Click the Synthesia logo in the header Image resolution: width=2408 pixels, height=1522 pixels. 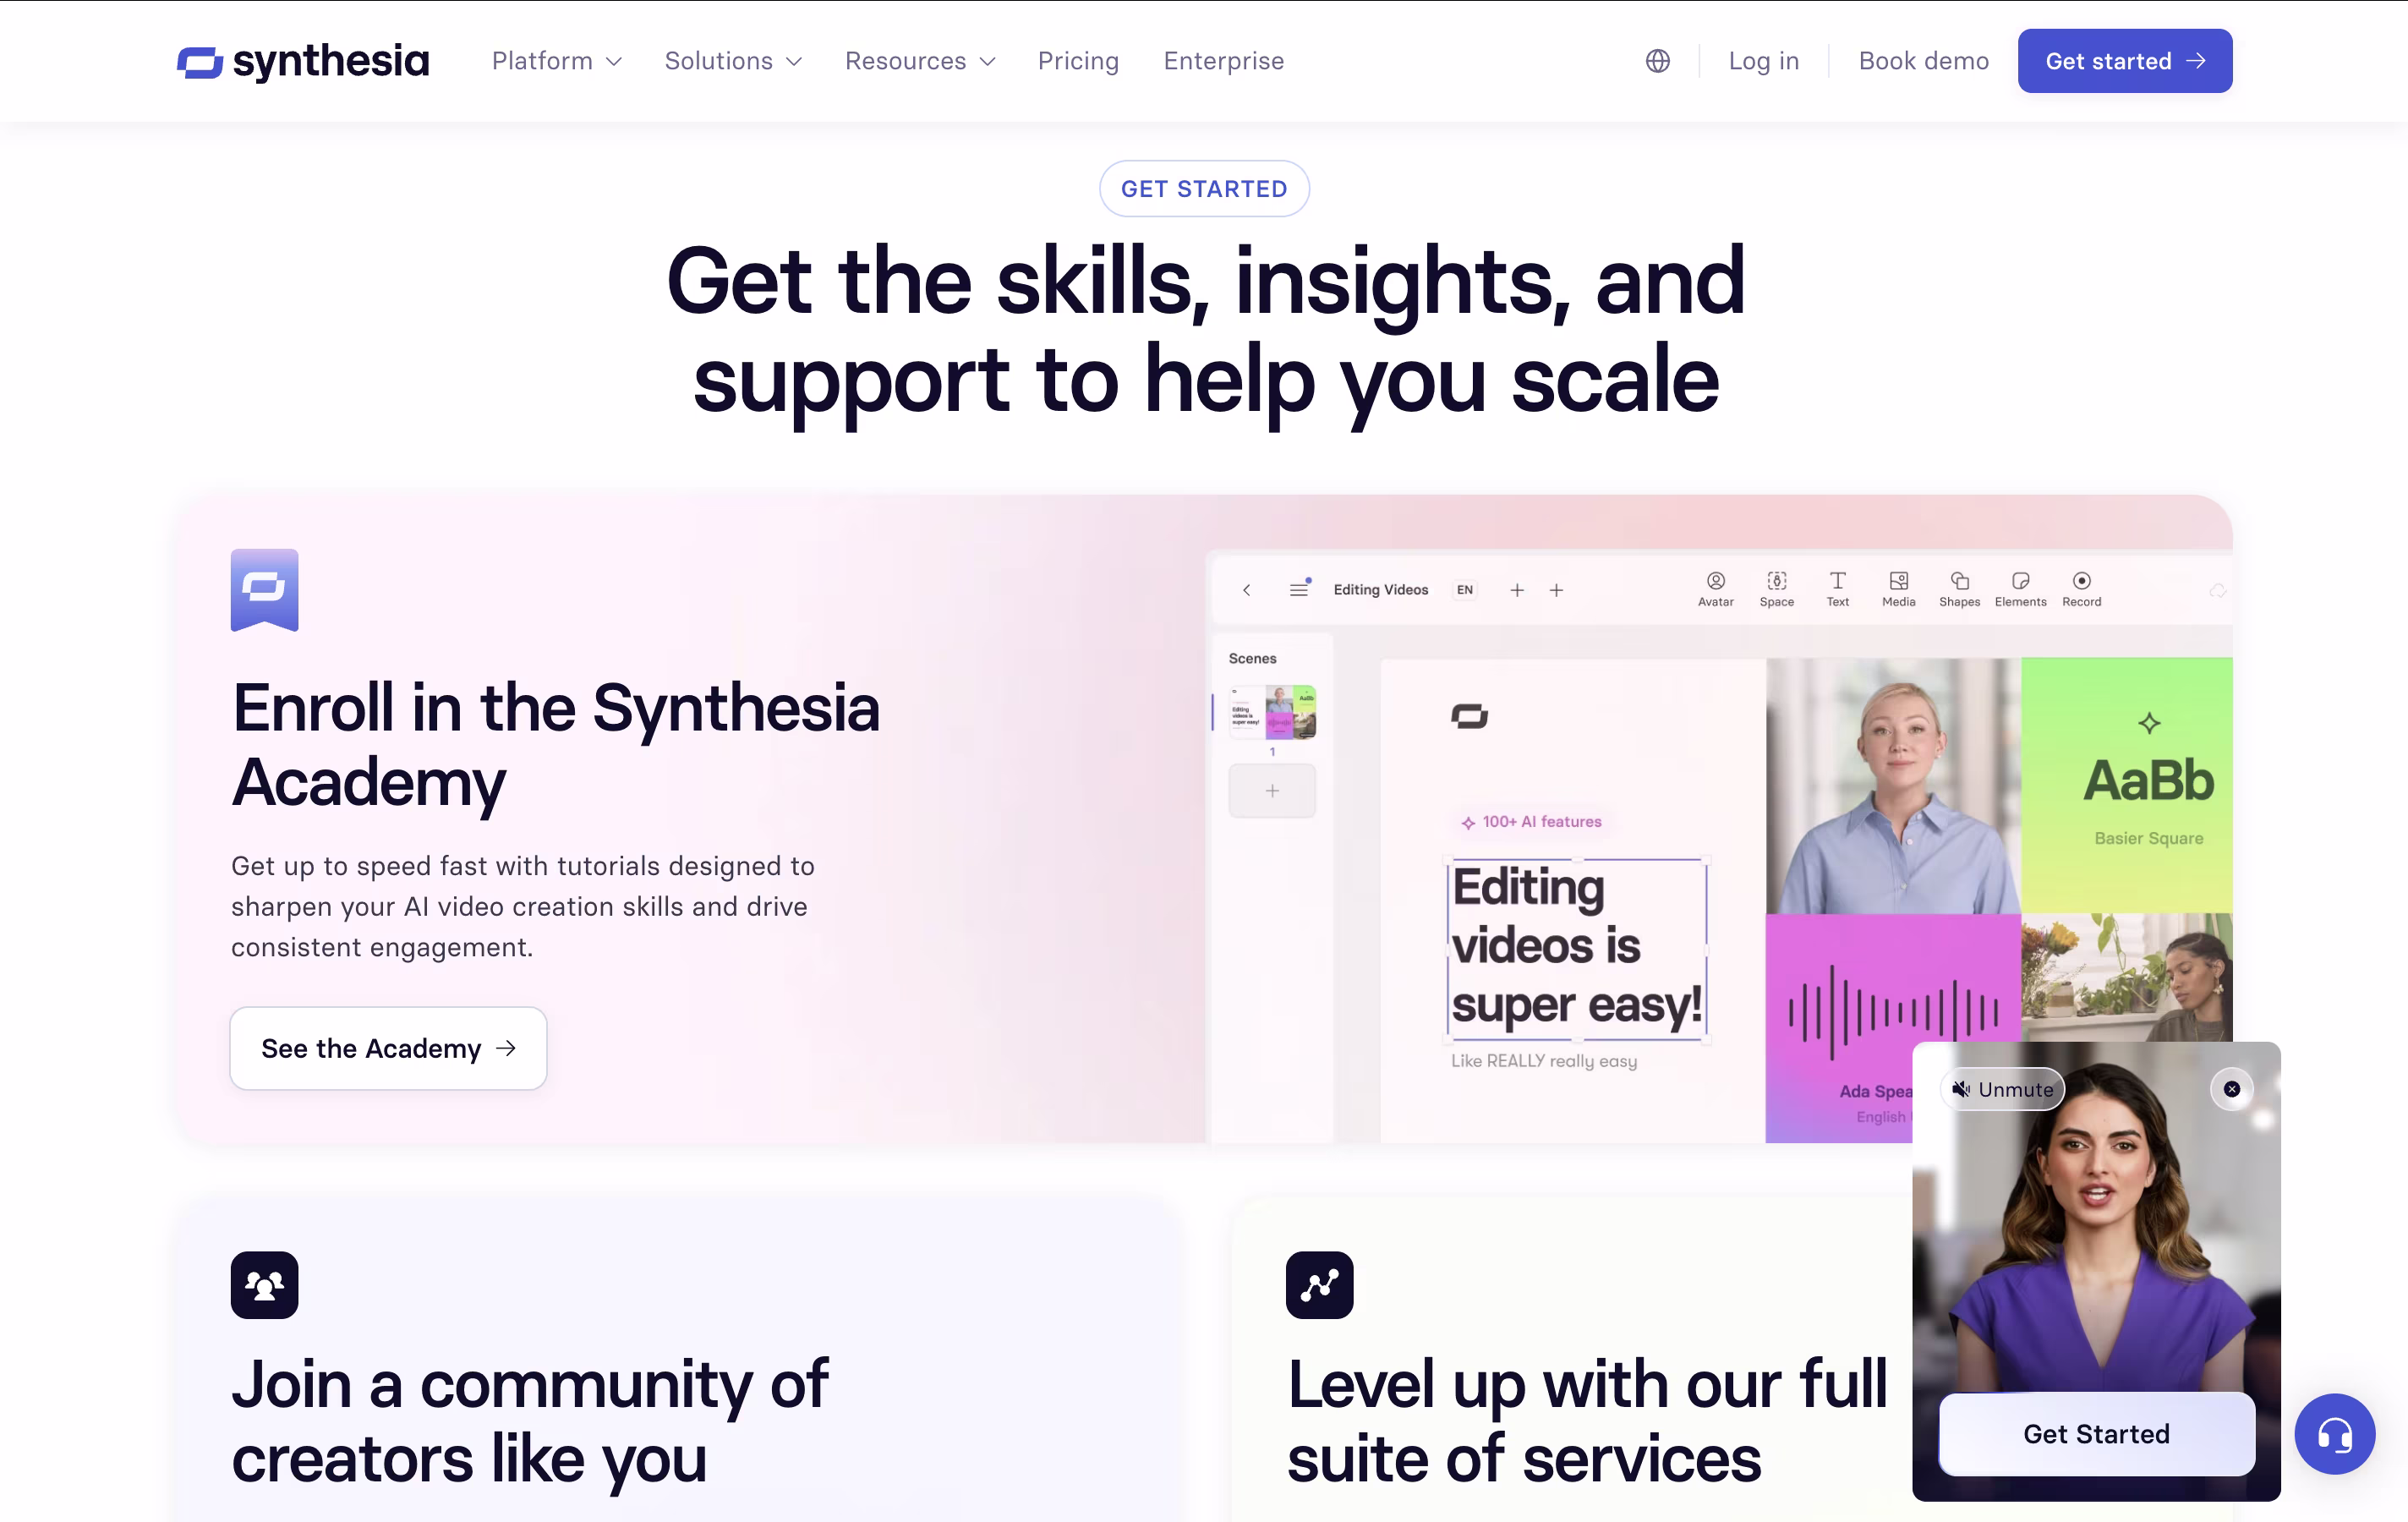coord(302,61)
